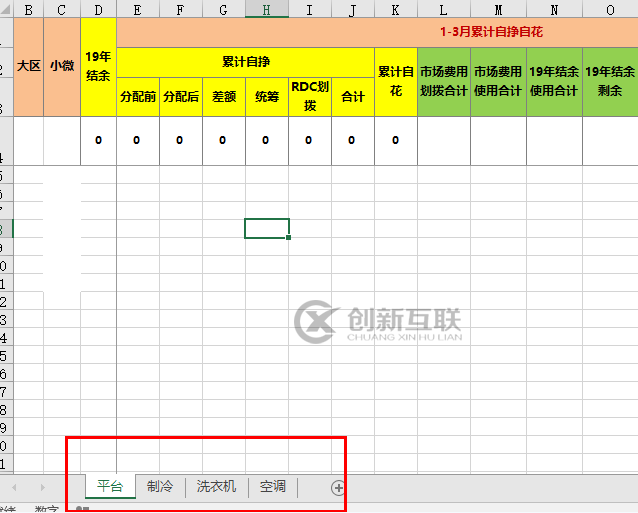Add a new sheet with plus icon

(x=338, y=487)
